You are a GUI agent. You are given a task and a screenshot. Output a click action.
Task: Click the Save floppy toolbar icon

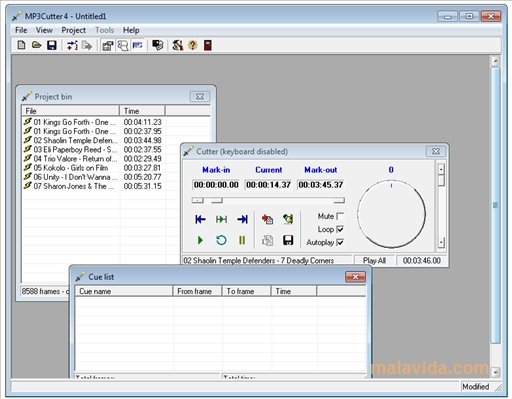pyautogui.click(x=51, y=45)
